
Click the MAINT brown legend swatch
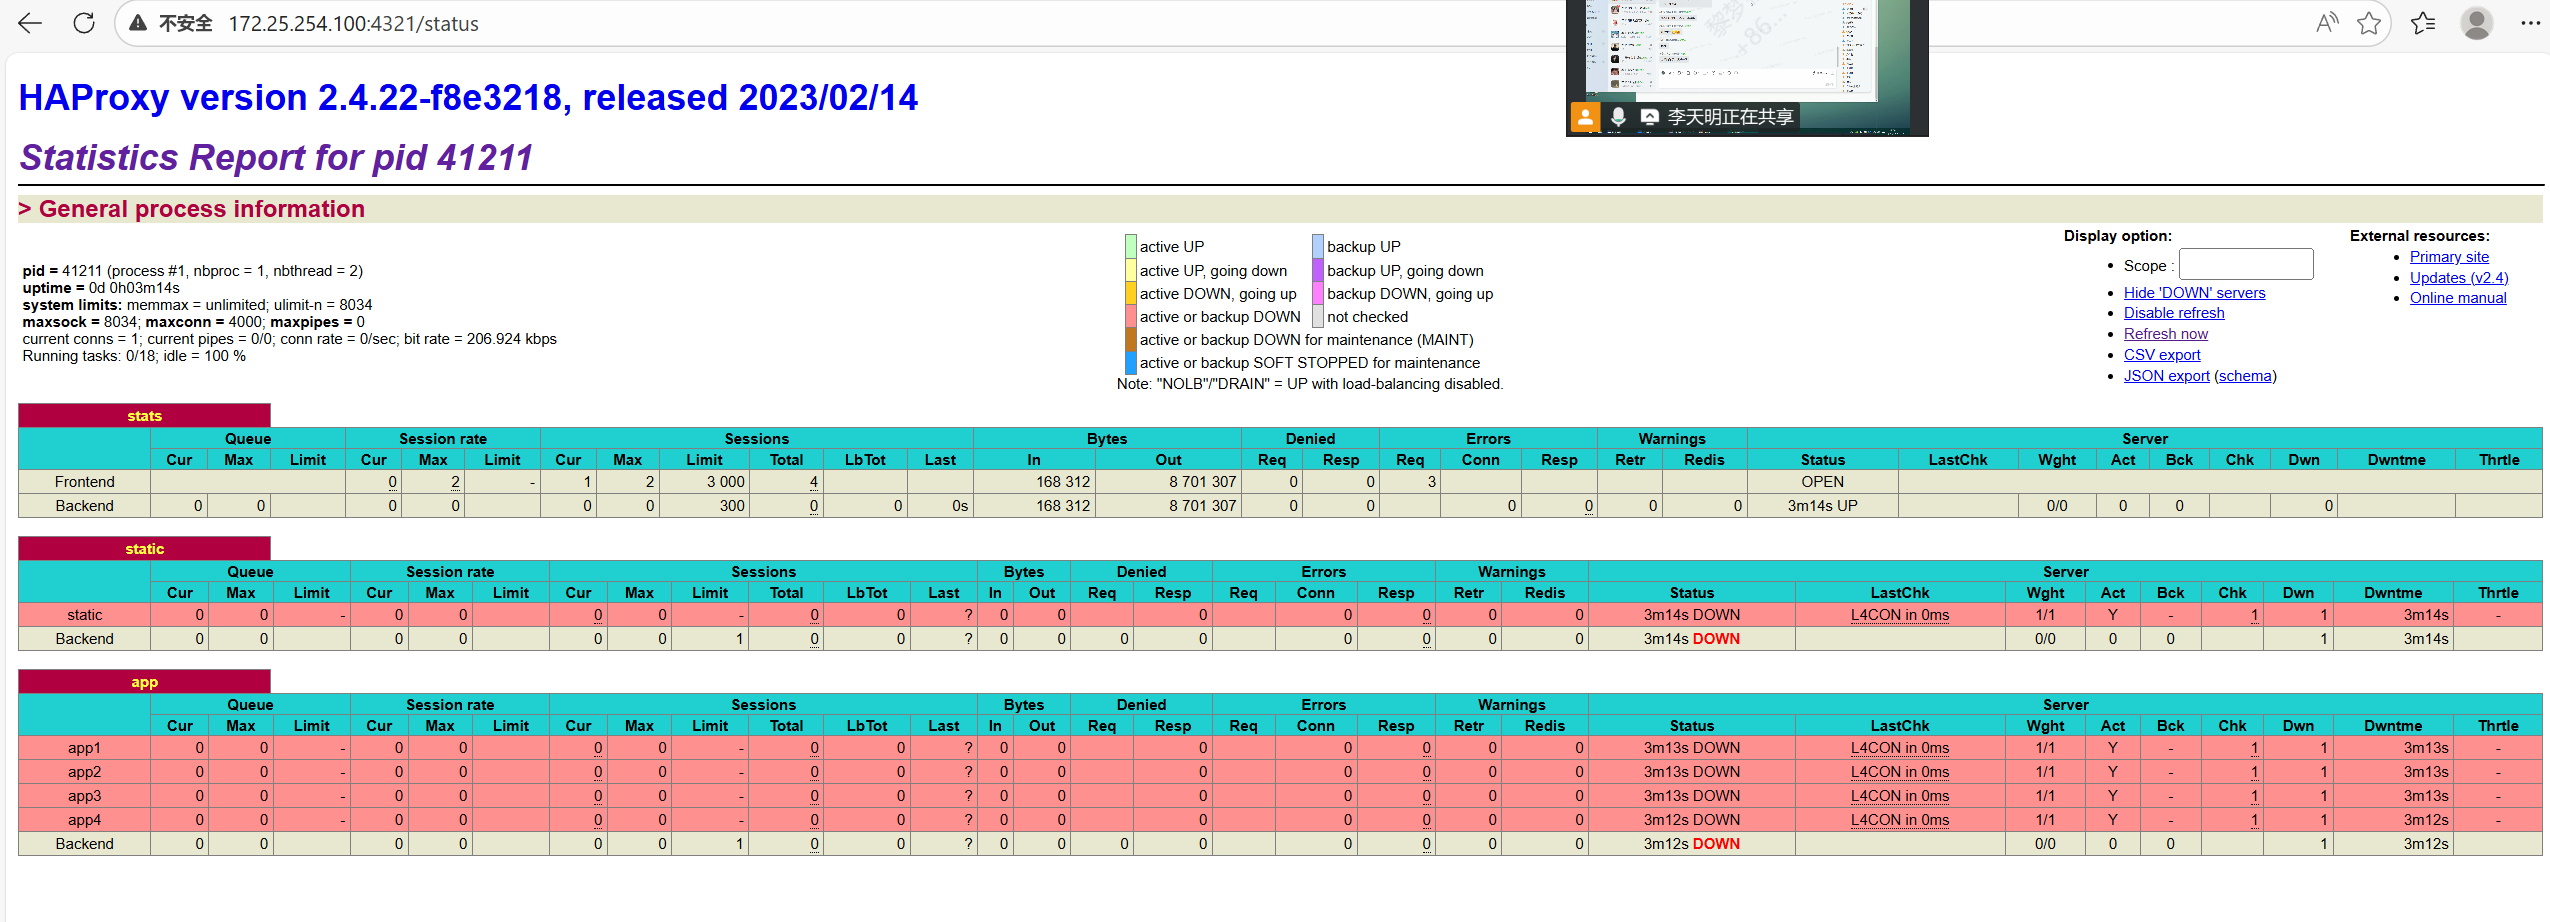click(1130, 339)
